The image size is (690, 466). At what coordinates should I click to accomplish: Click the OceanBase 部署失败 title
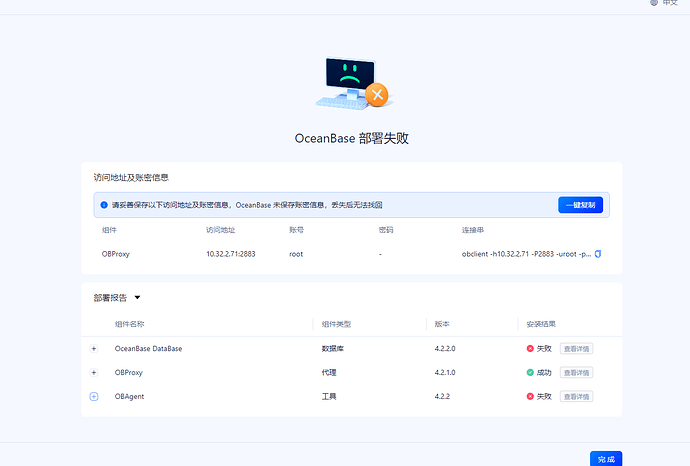click(352, 138)
